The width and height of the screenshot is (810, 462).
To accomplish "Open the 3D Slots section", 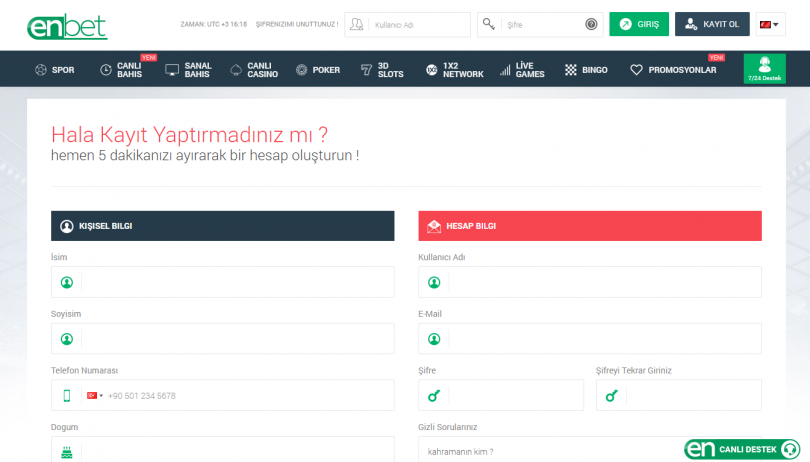I will (x=382, y=70).
